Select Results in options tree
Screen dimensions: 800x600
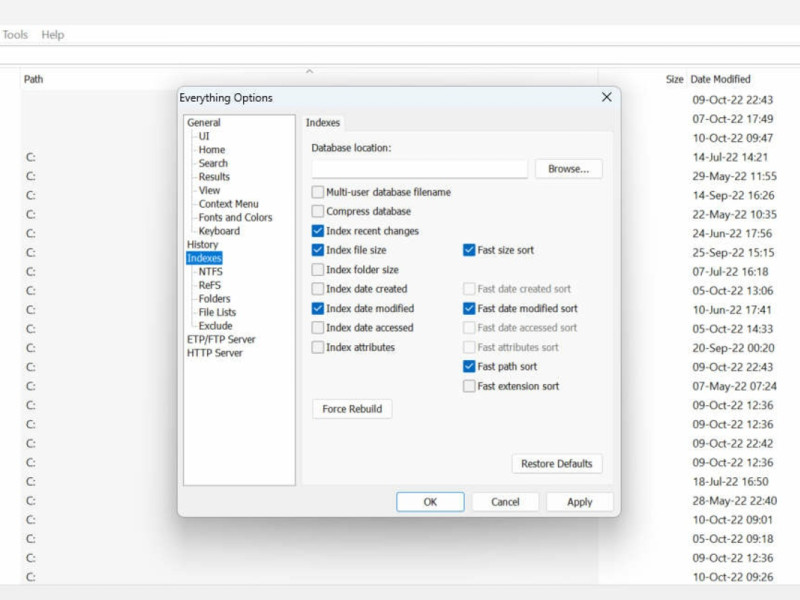point(214,177)
